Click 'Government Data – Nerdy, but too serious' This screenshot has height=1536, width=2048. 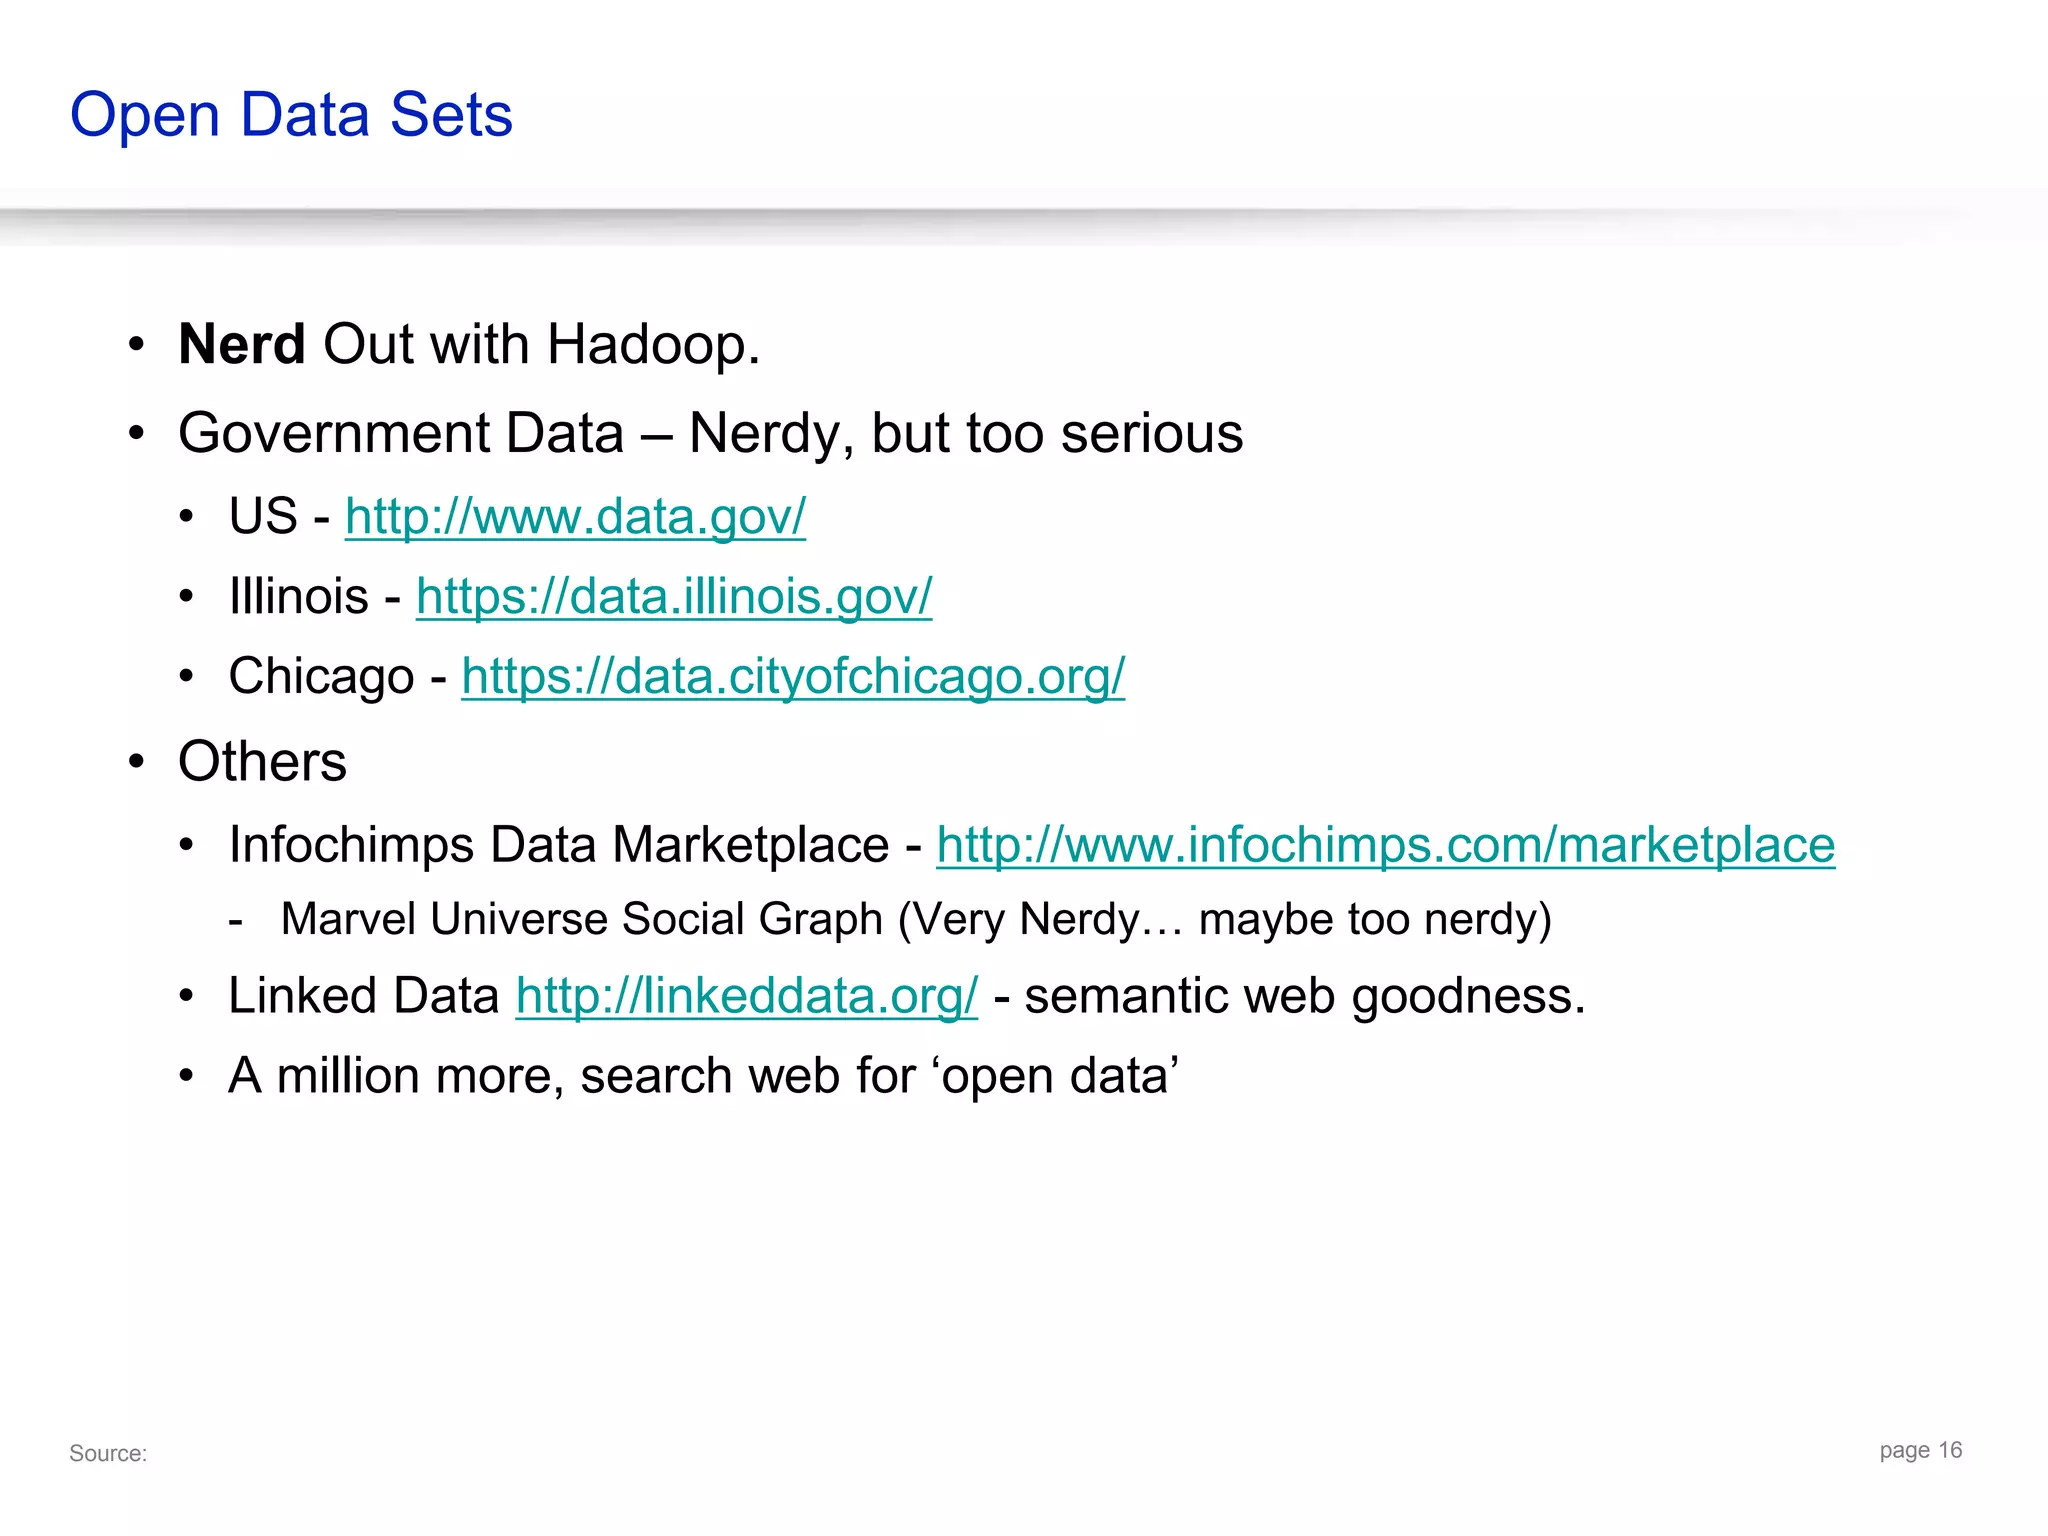tap(710, 434)
